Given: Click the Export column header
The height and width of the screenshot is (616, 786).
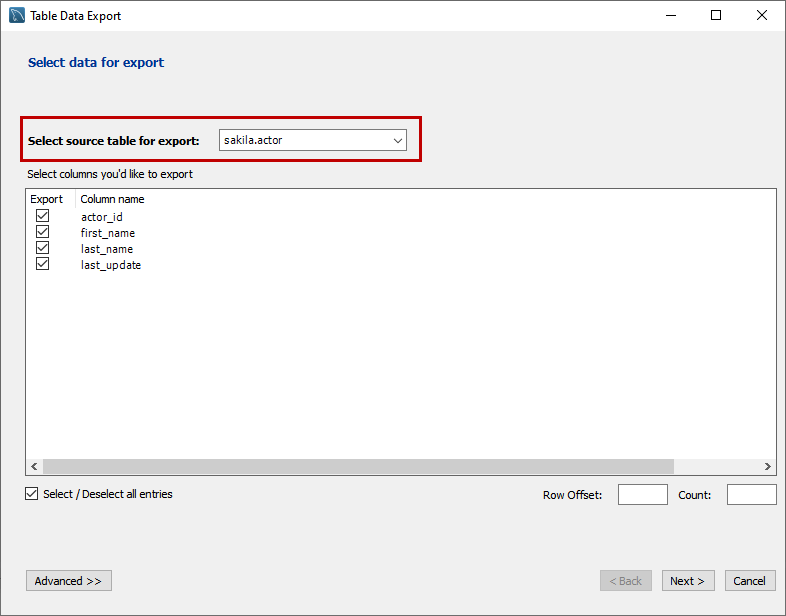Looking at the screenshot, I should pos(47,199).
